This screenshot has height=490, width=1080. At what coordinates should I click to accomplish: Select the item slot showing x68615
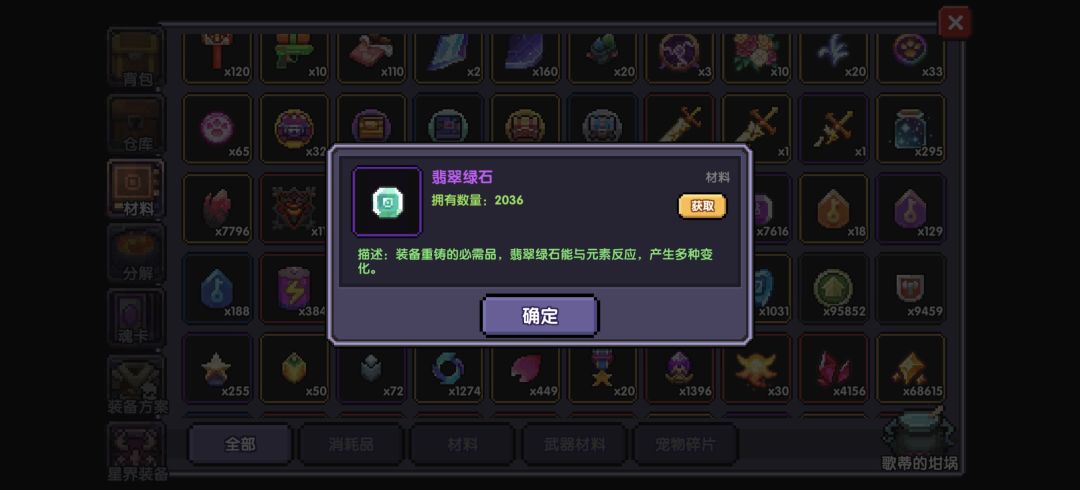click(x=911, y=369)
